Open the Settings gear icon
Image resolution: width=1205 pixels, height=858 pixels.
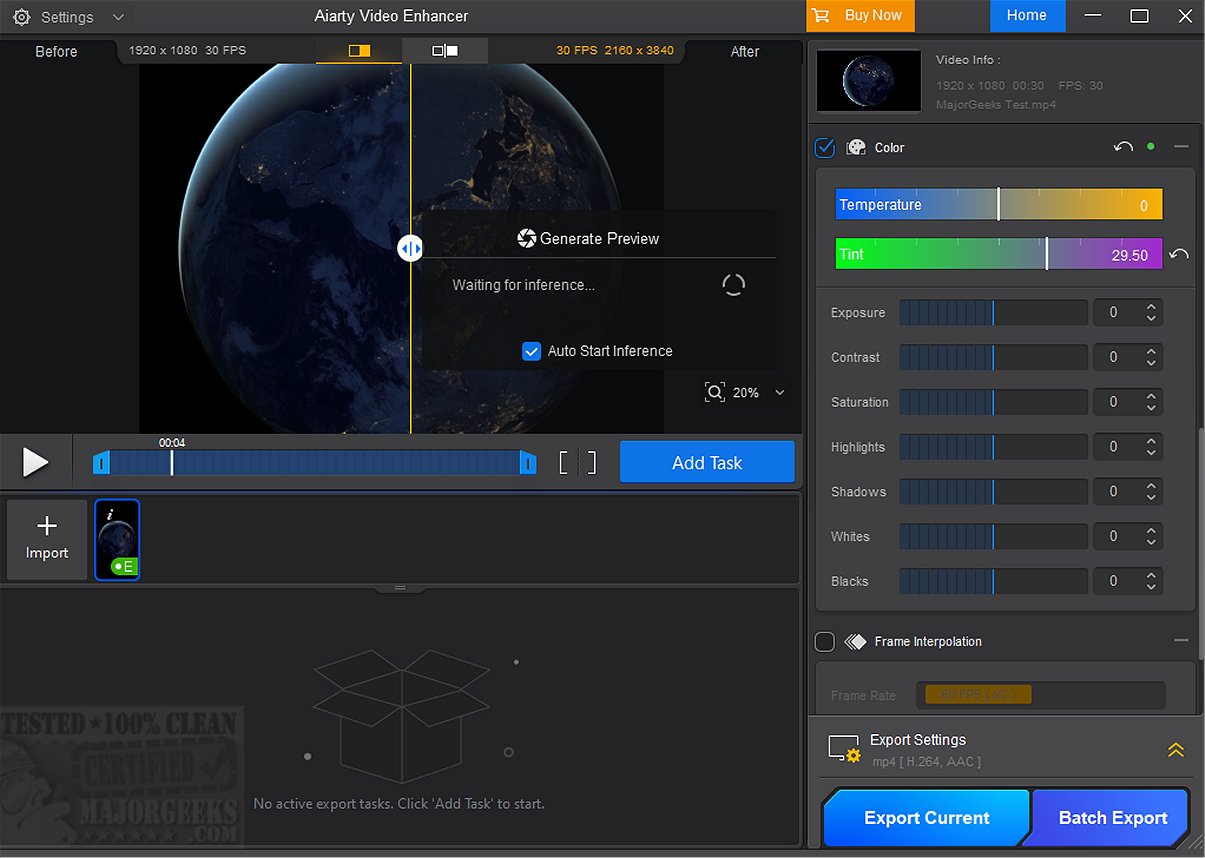point(21,17)
